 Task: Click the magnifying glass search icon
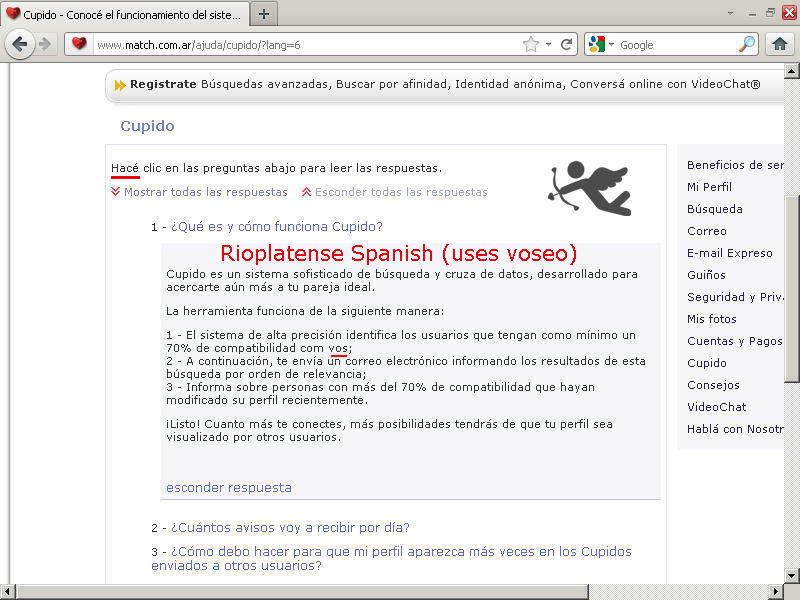pos(746,44)
